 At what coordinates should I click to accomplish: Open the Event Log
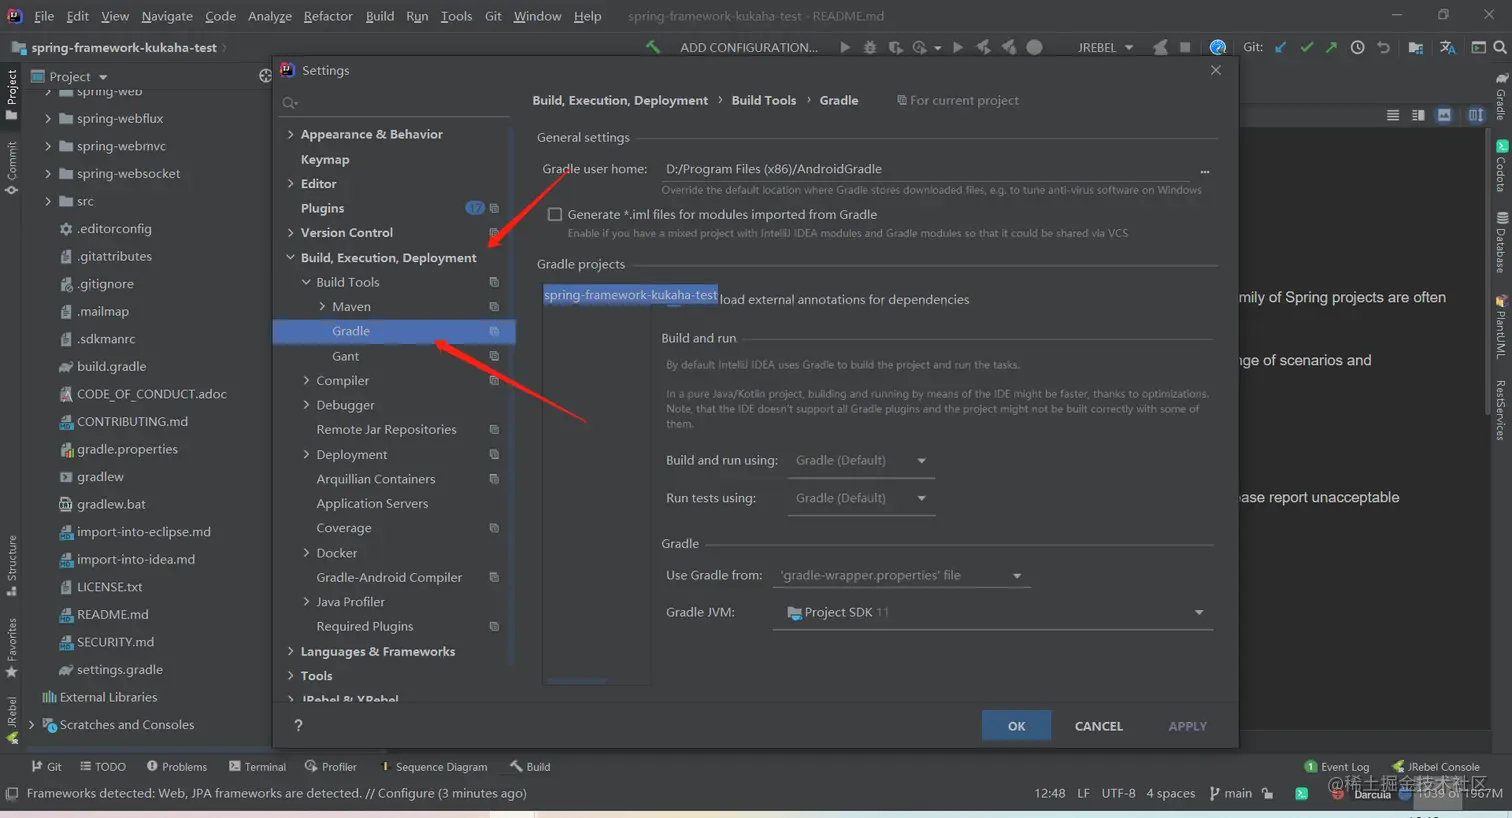coord(1337,767)
